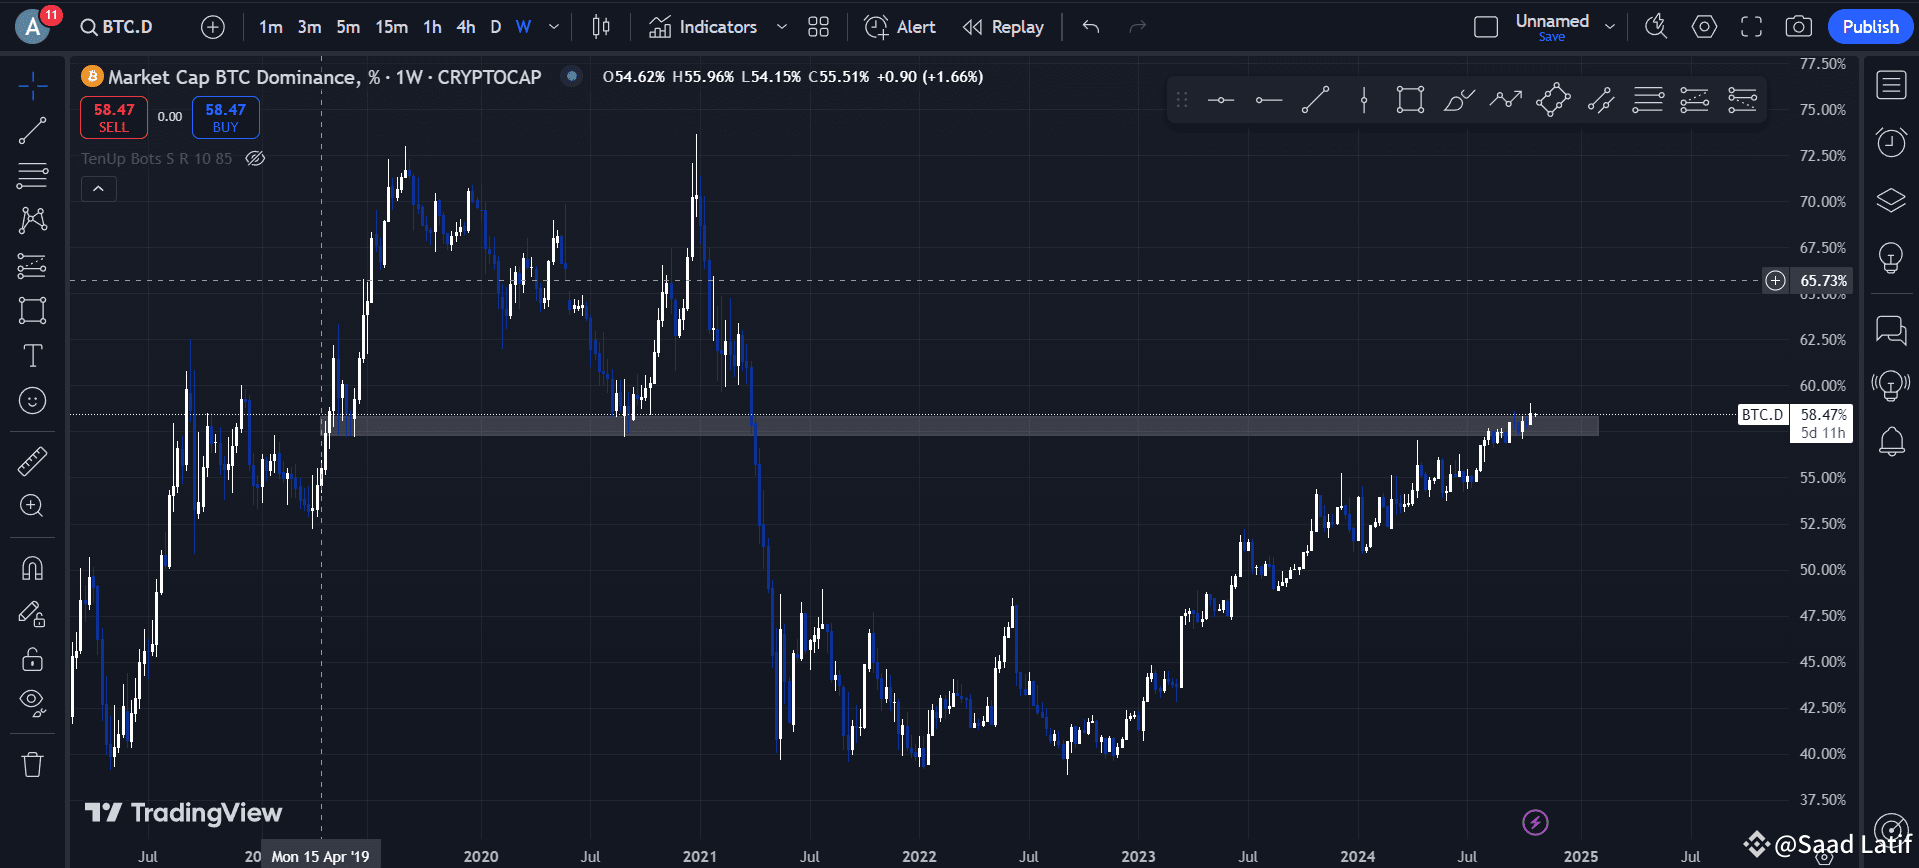1919x868 pixels.
Task: Pick parallel channel in floating favorites toolbar
Action: pos(1601,100)
